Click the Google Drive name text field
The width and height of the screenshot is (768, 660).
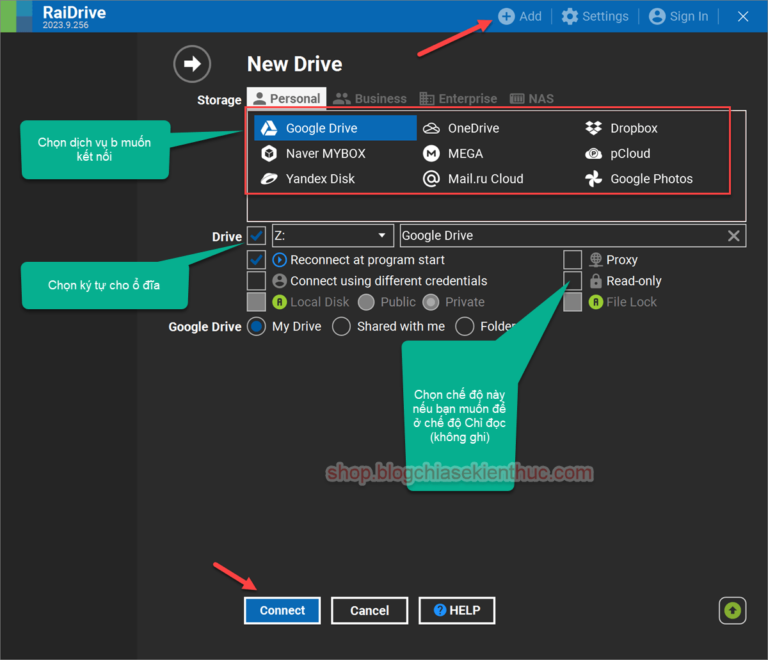pyautogui.click(x=560, y=236)
